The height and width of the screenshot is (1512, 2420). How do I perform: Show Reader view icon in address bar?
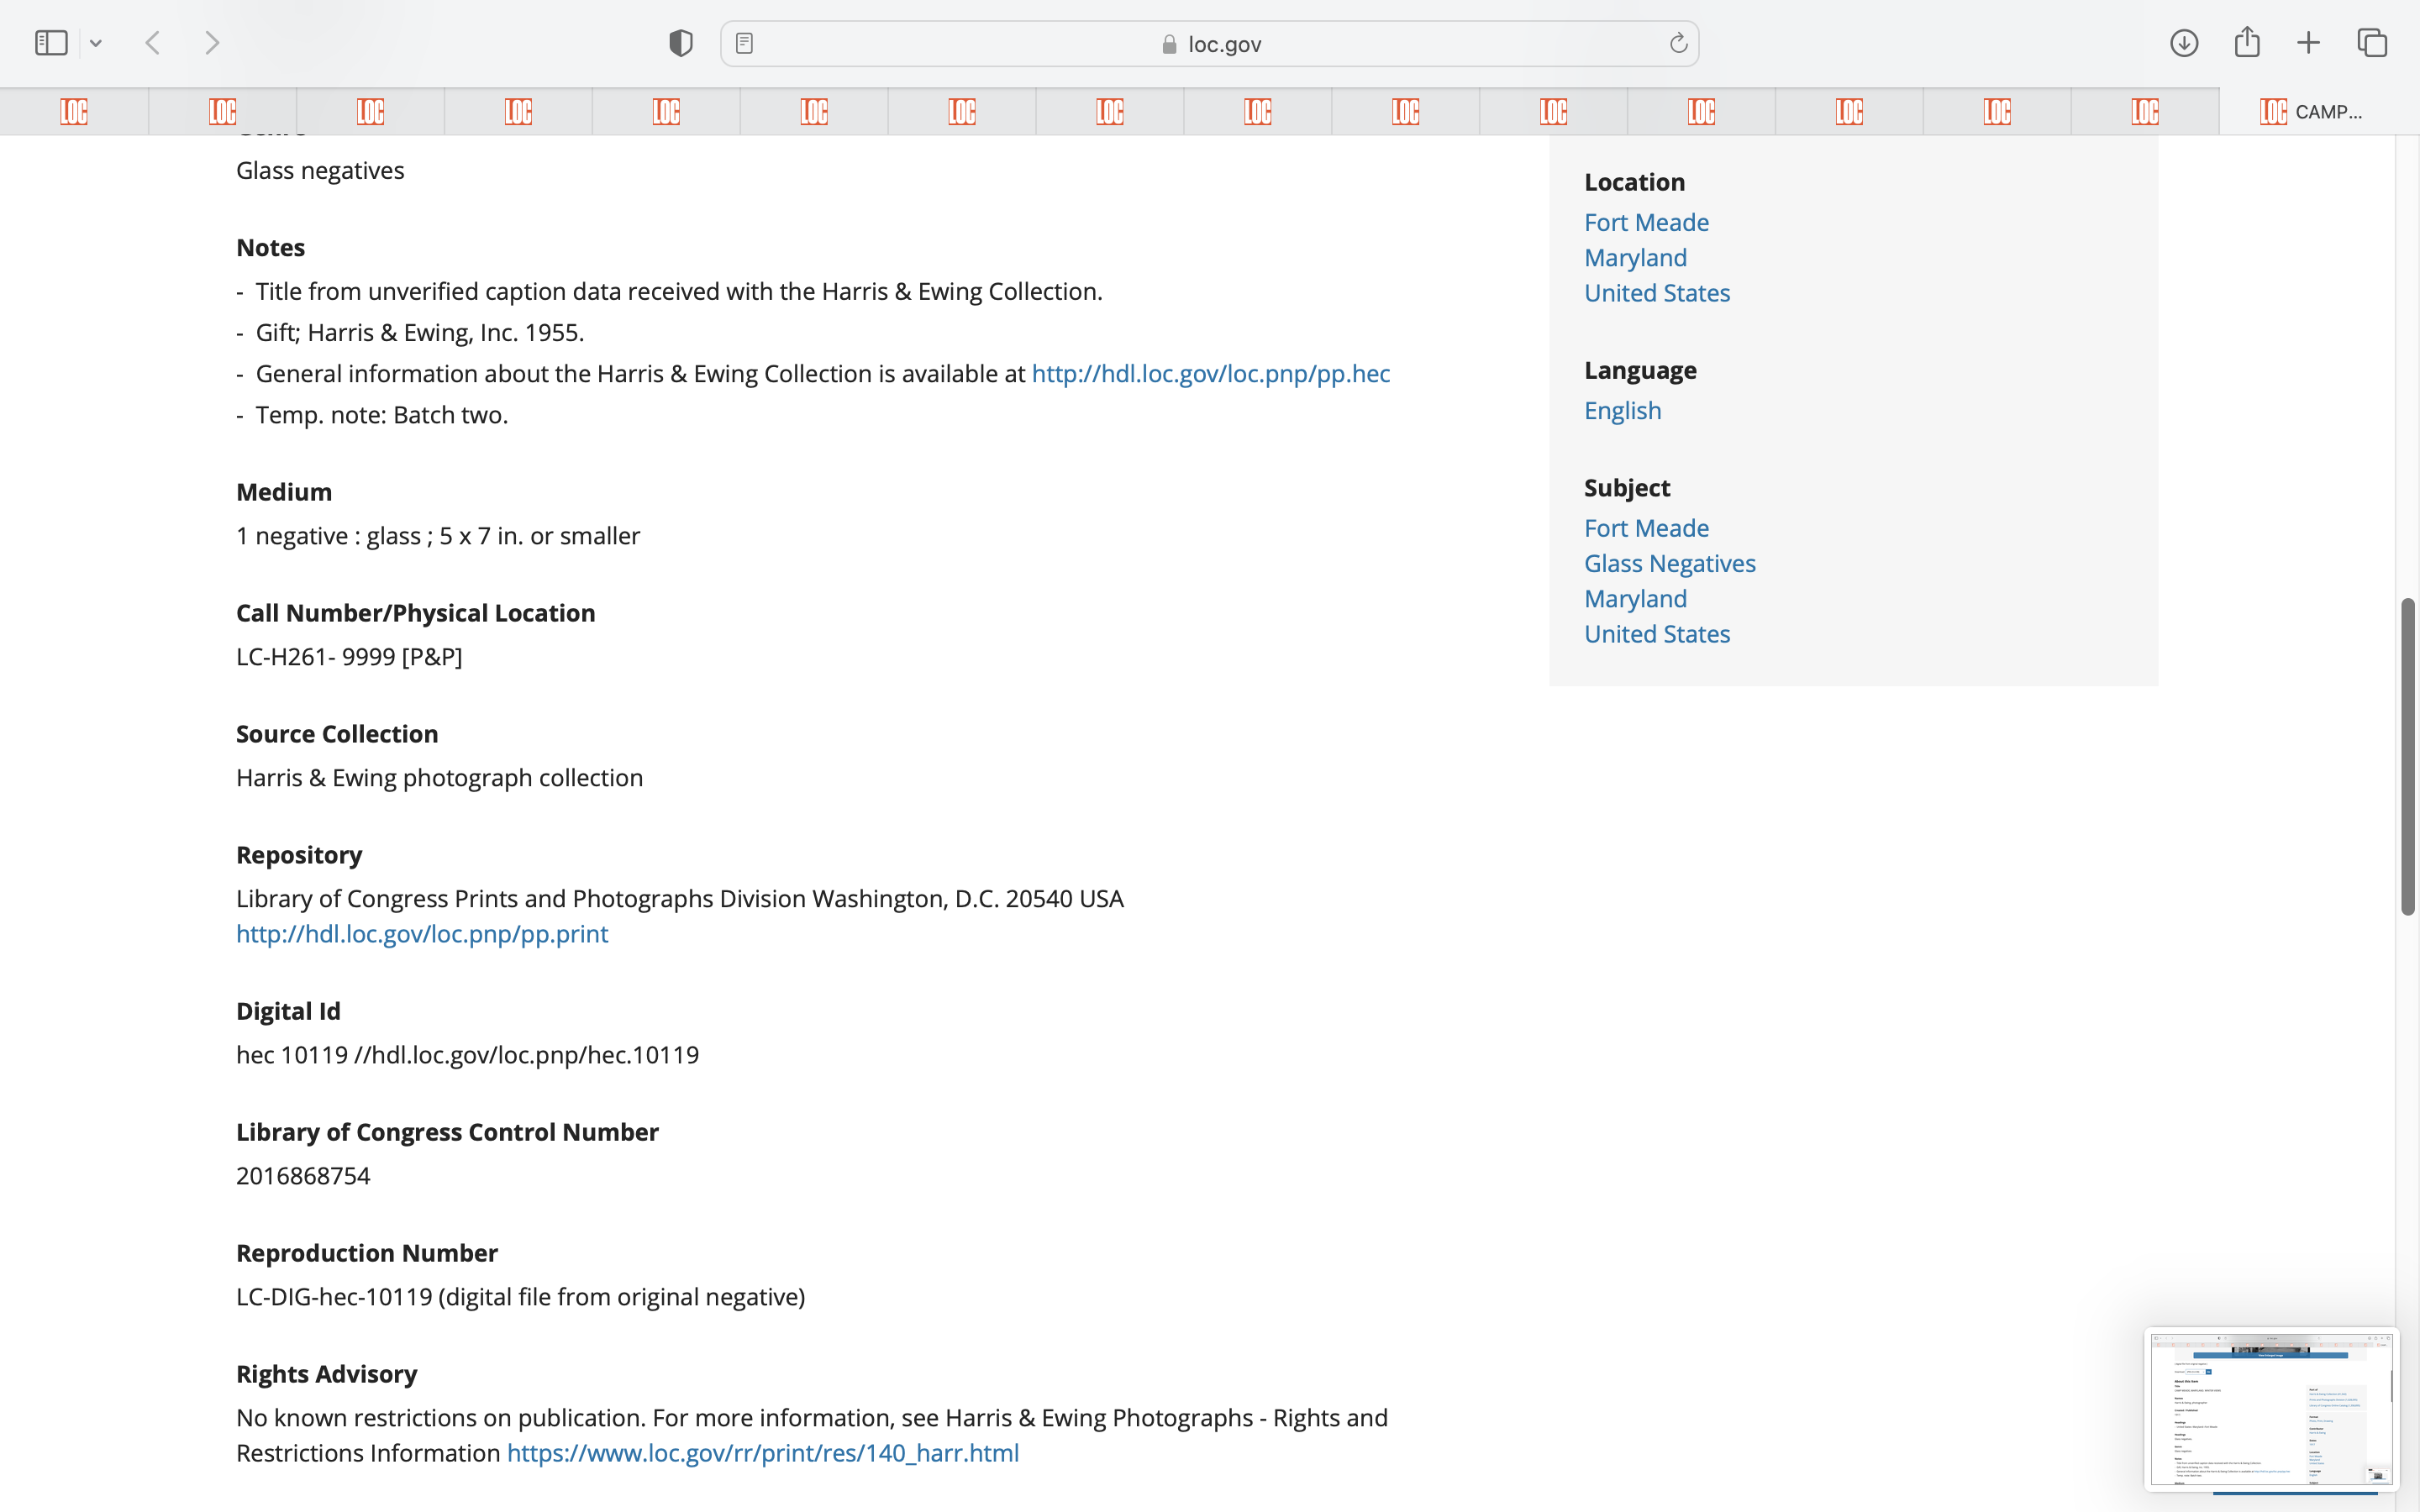pyautogui.click(x=744, y=43)
